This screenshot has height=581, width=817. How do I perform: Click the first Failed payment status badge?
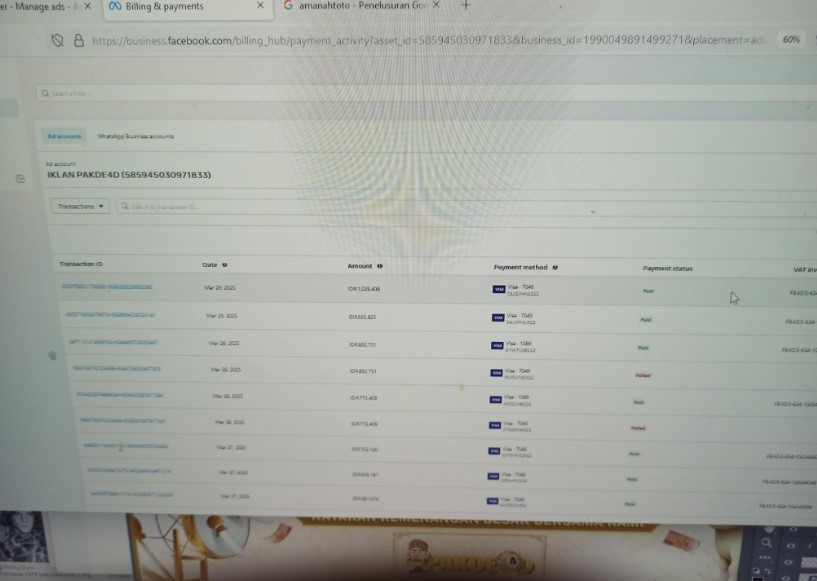click(x=642, y=375)
